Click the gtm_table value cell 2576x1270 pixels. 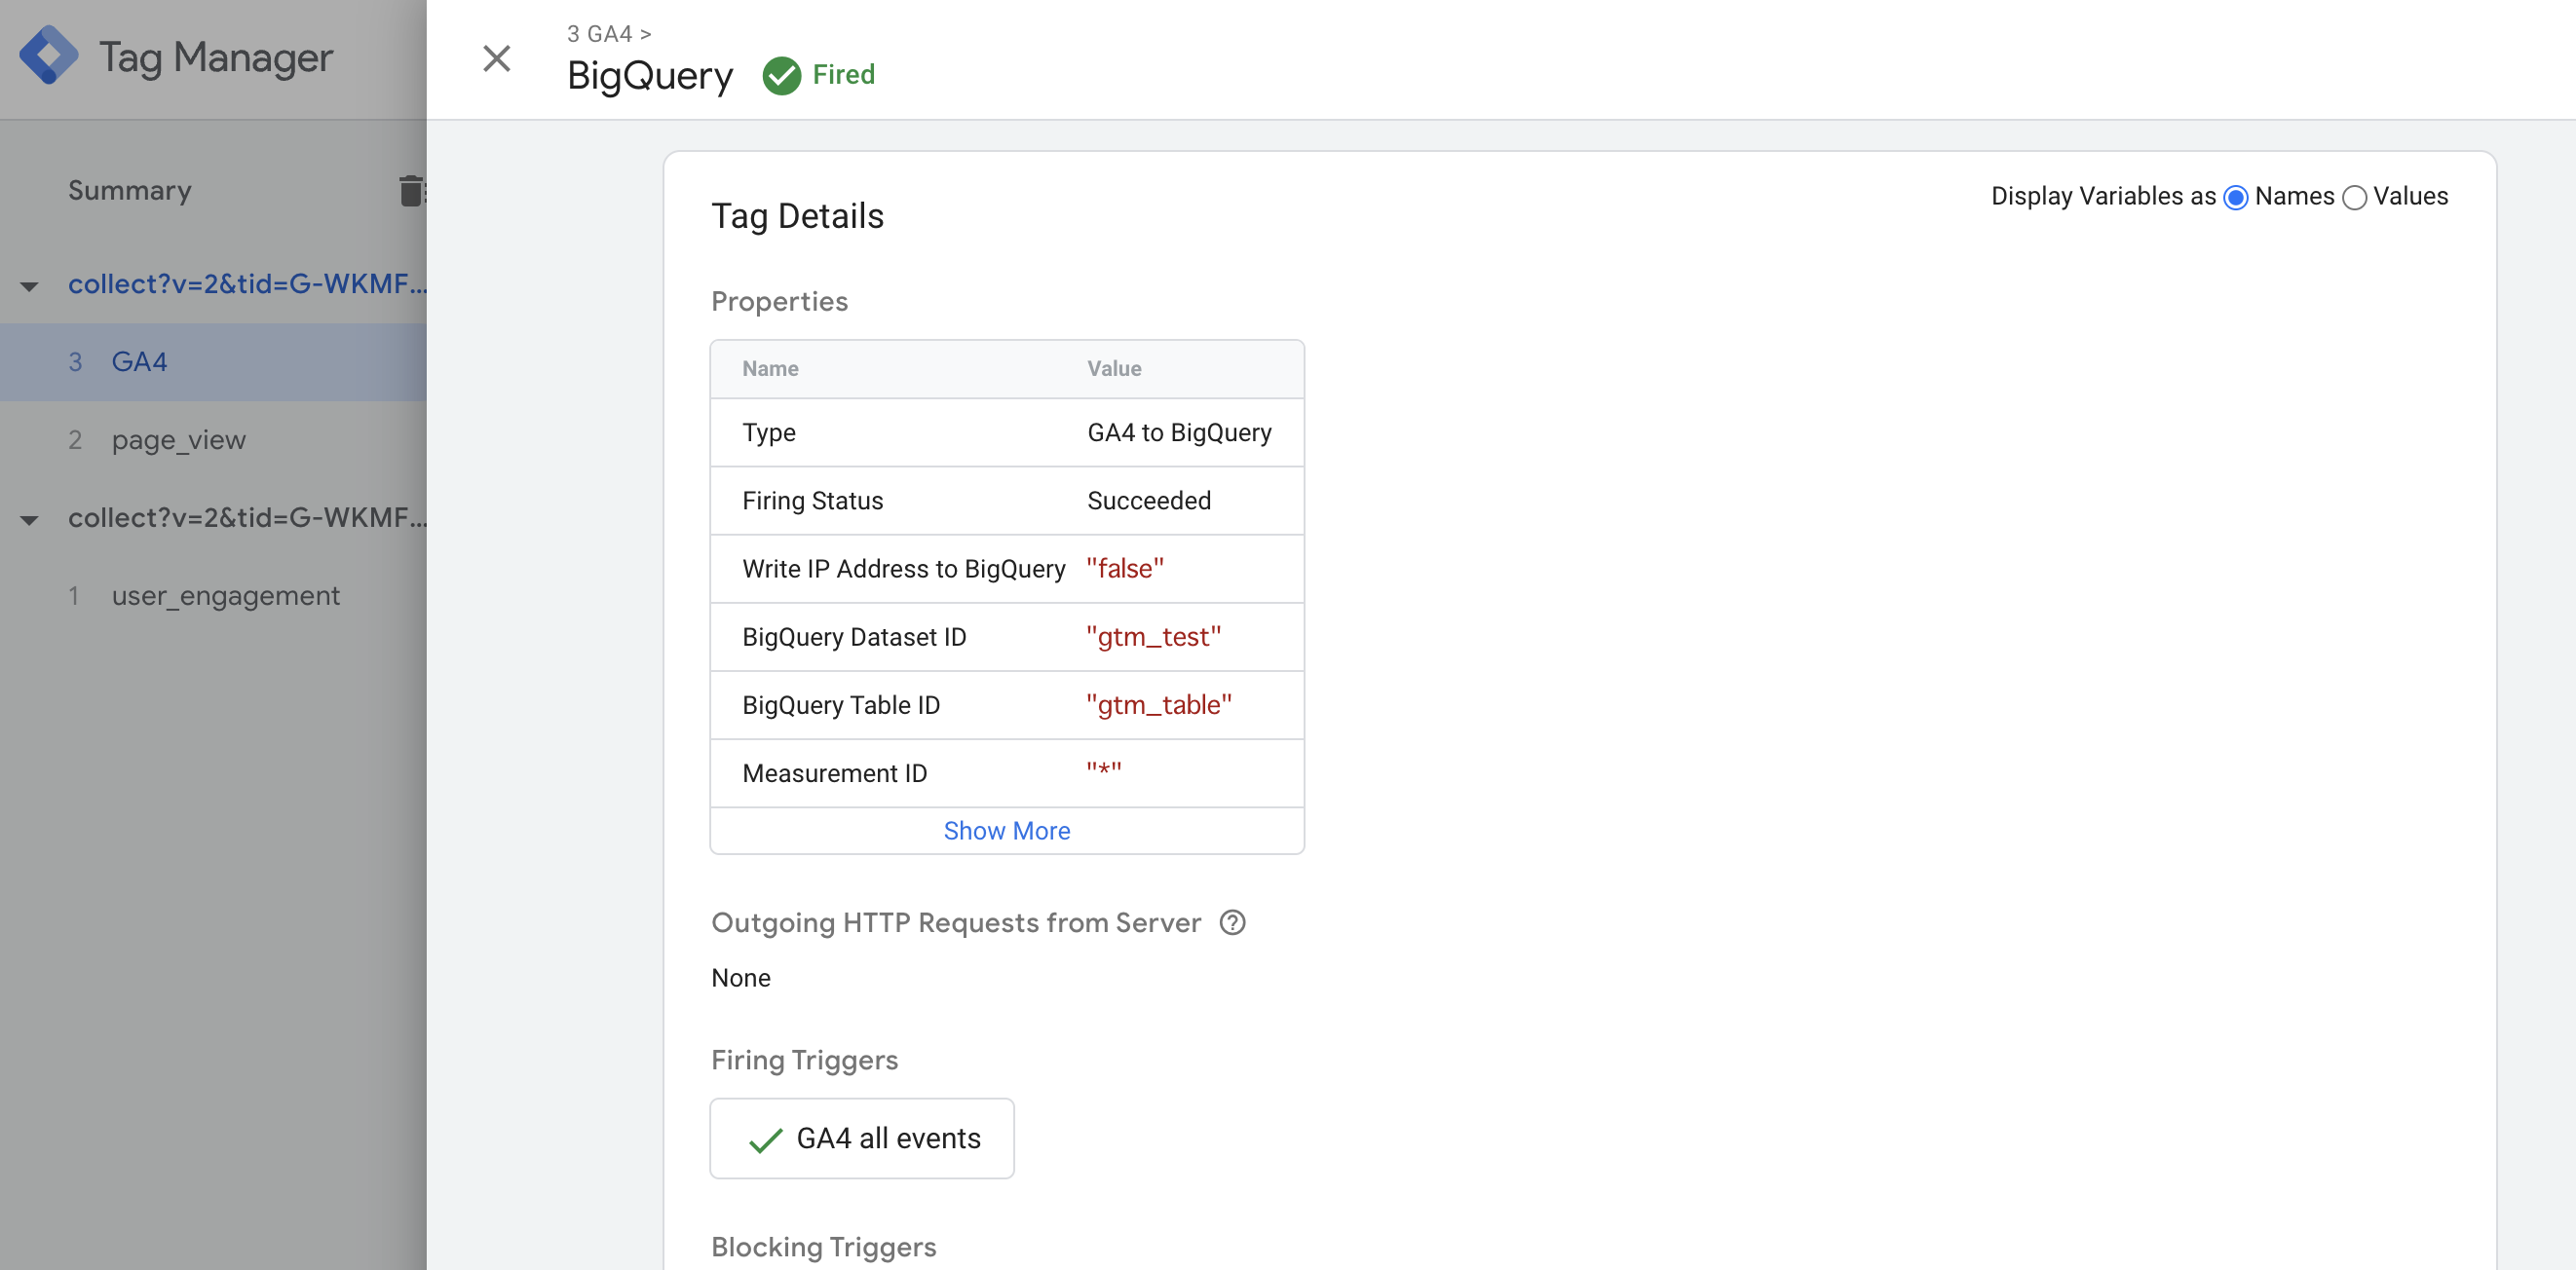click(x=1158, y=705)
